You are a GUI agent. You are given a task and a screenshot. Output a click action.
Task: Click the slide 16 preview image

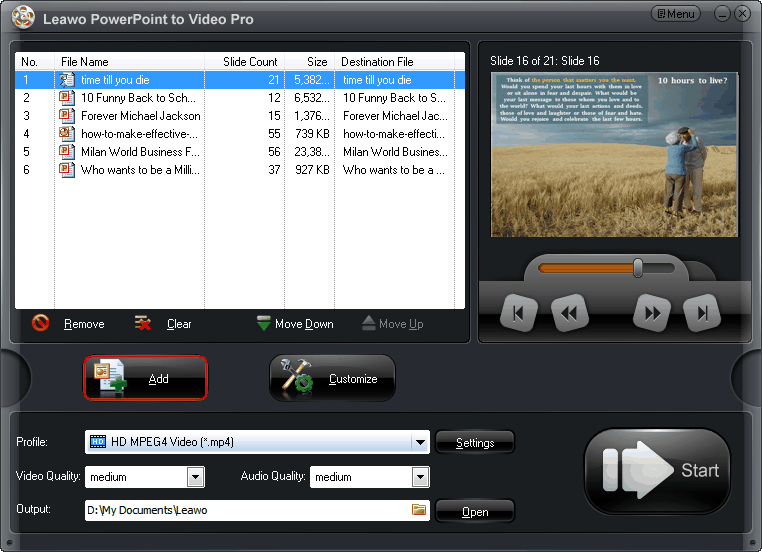point(614,155)
